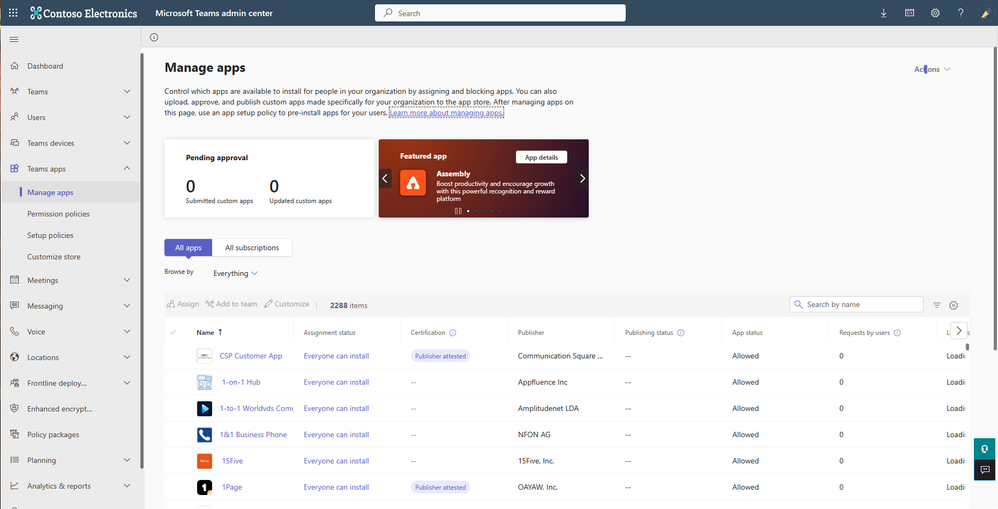Click the Contoso Electronics logo
The width and height of the screenshot is (998, 509).
(x=83, y=13)
